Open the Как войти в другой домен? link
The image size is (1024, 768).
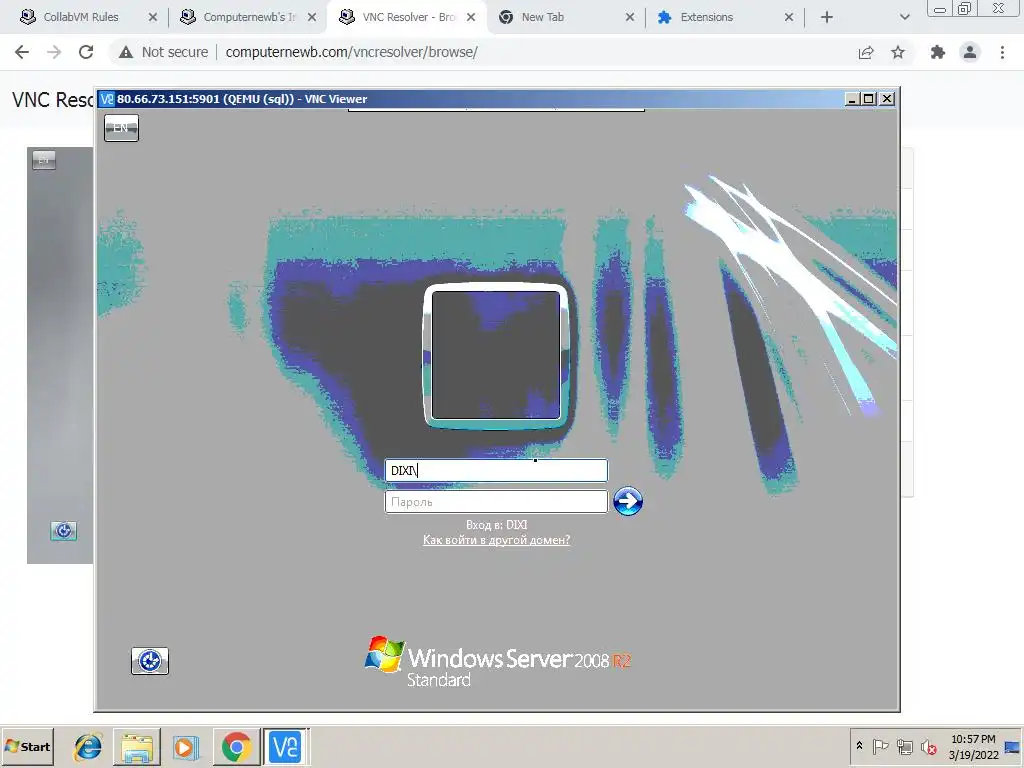496,540
